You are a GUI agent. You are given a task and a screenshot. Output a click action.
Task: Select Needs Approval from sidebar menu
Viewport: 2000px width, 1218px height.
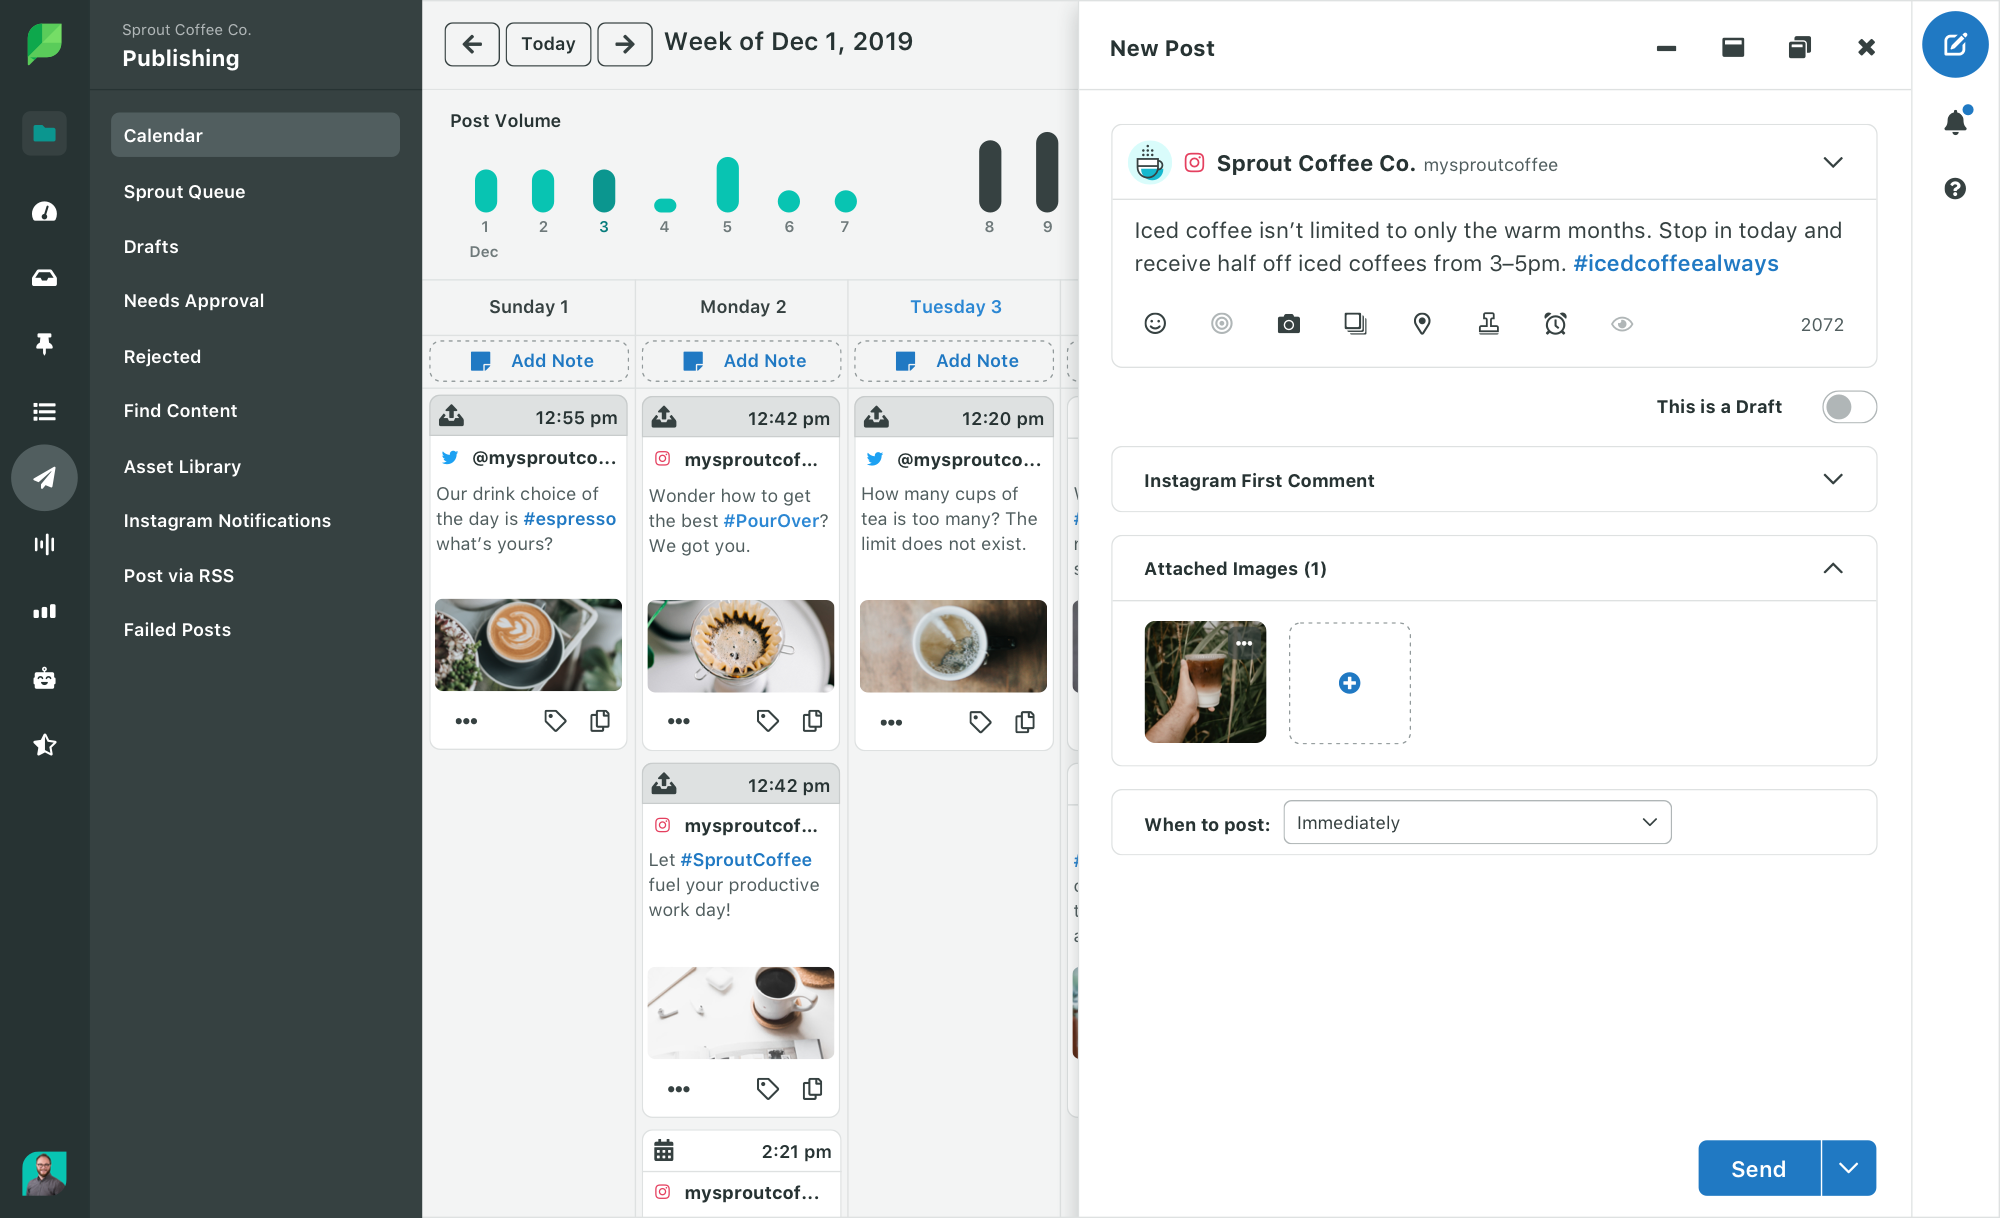click(x=193, y=301)
